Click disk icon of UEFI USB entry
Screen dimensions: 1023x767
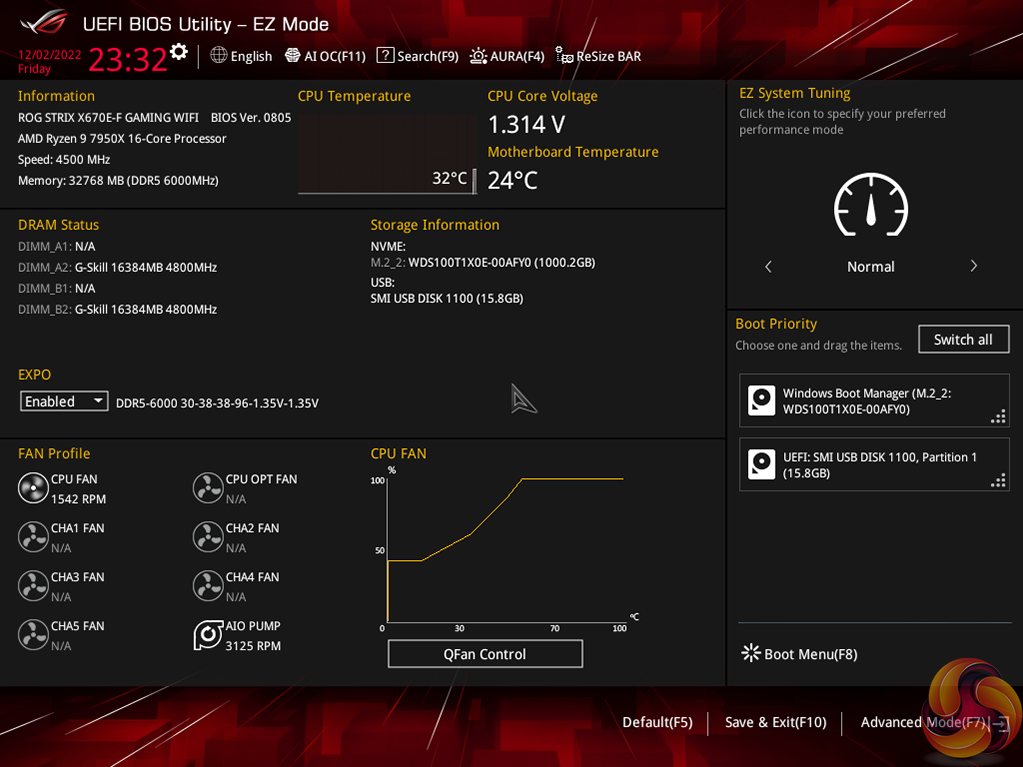761,464
